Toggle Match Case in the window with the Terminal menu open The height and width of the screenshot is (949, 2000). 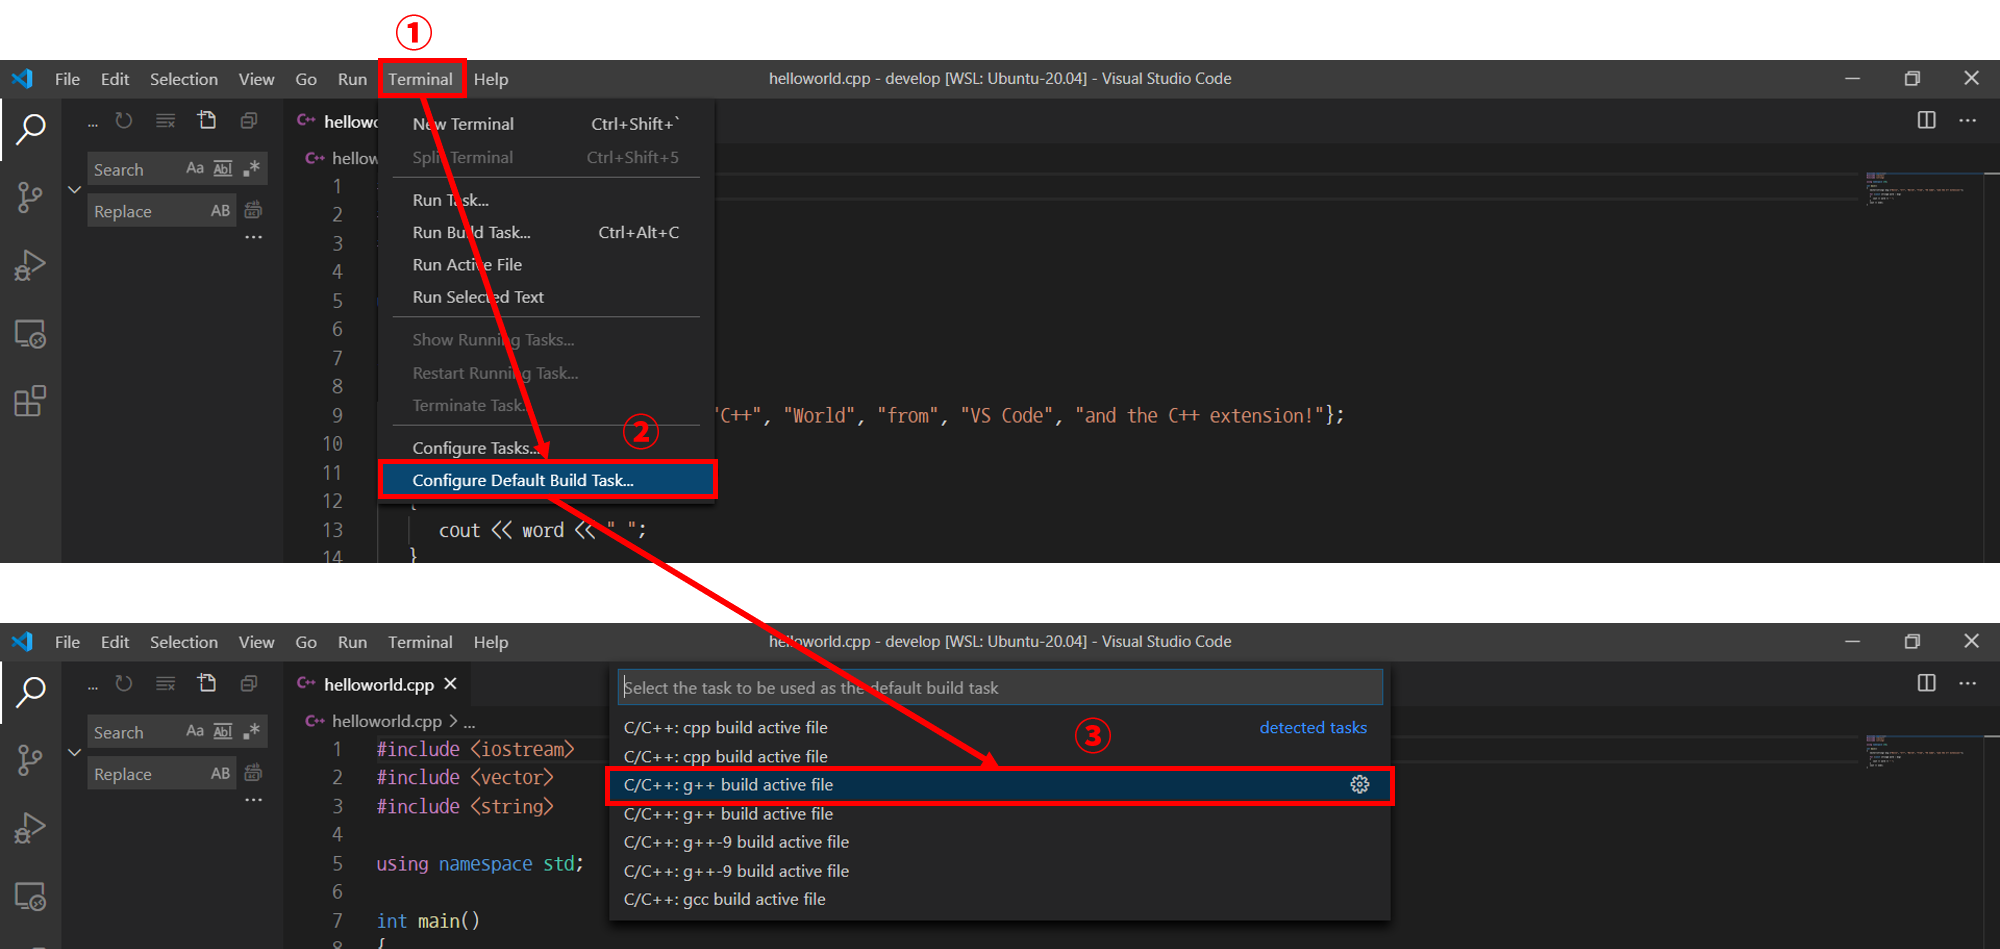tap(195, 168)
